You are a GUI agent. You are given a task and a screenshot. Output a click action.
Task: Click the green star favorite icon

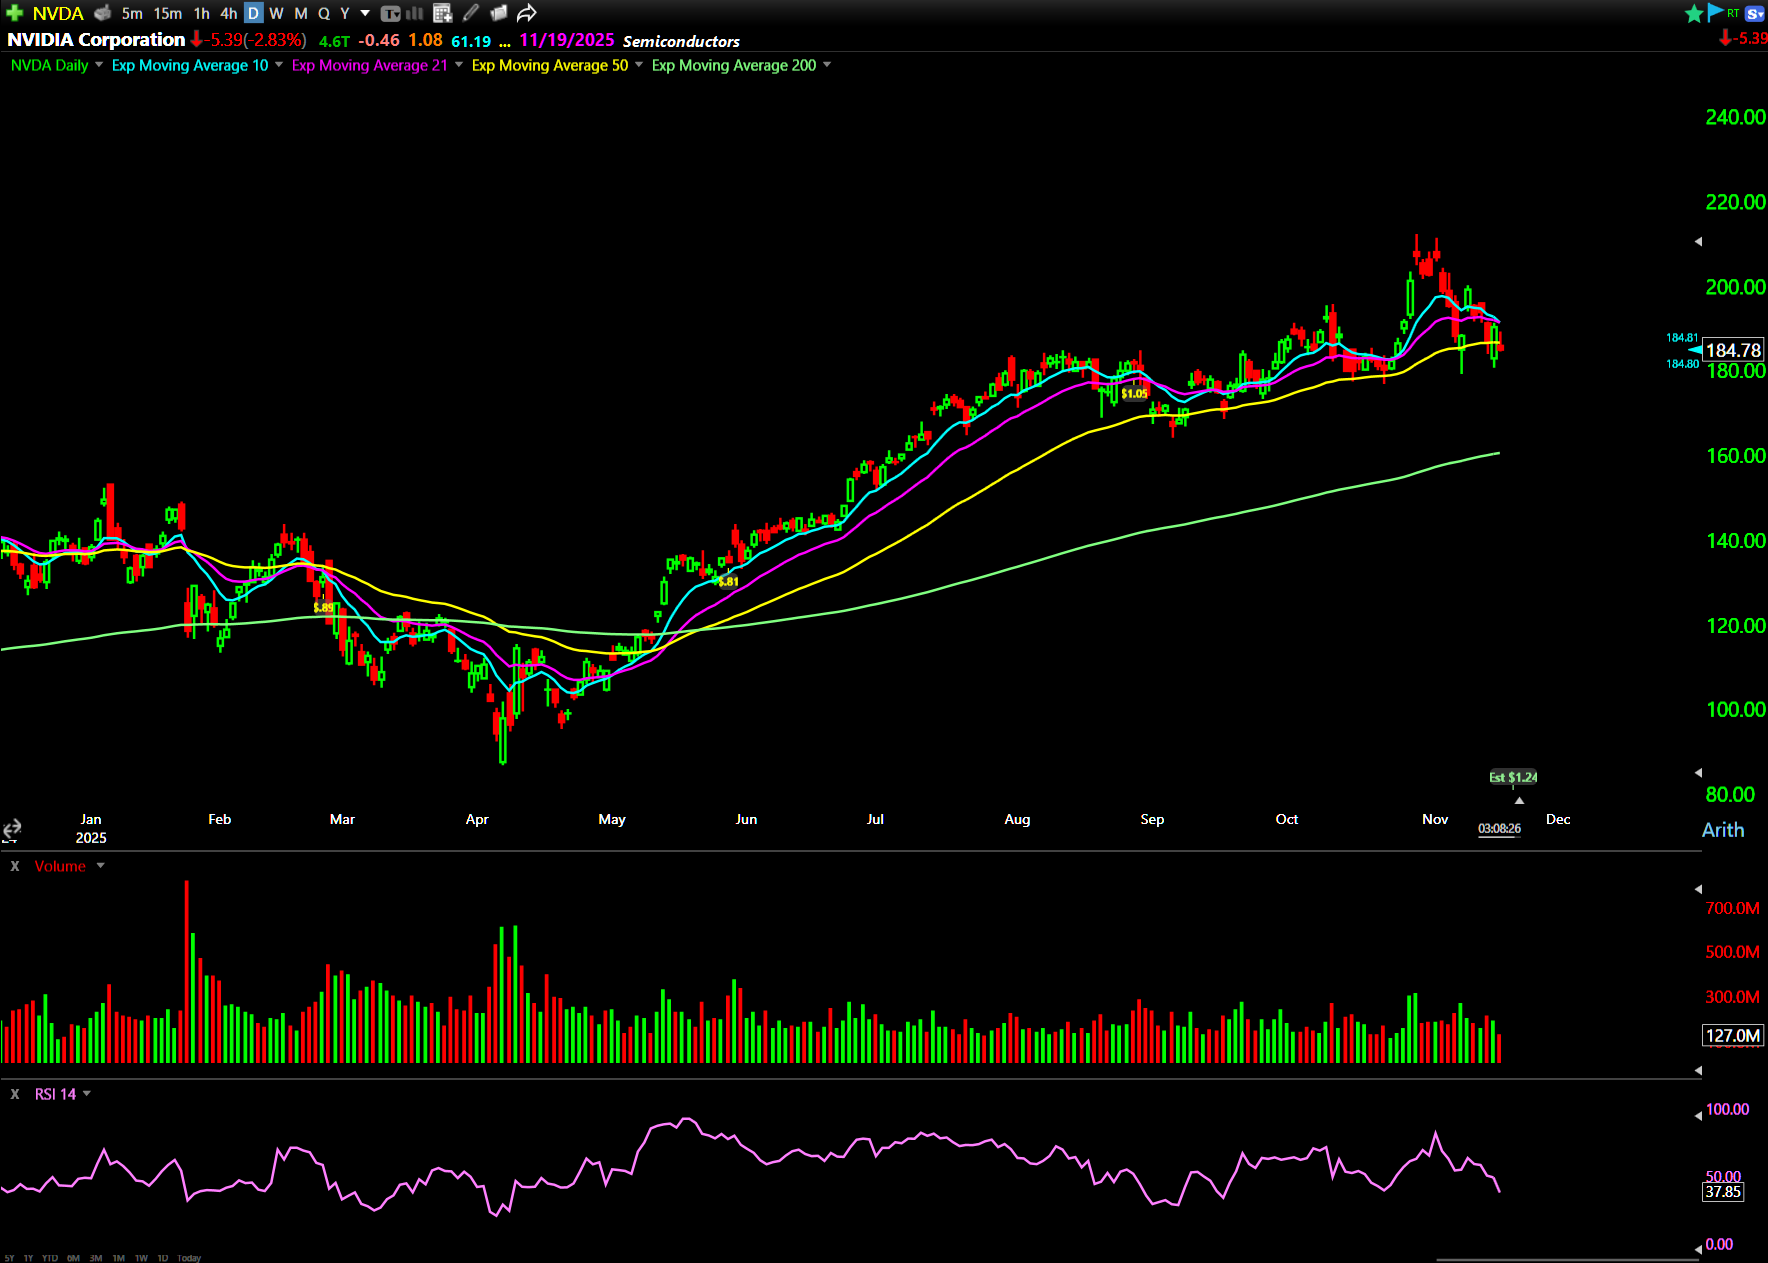1694,13
